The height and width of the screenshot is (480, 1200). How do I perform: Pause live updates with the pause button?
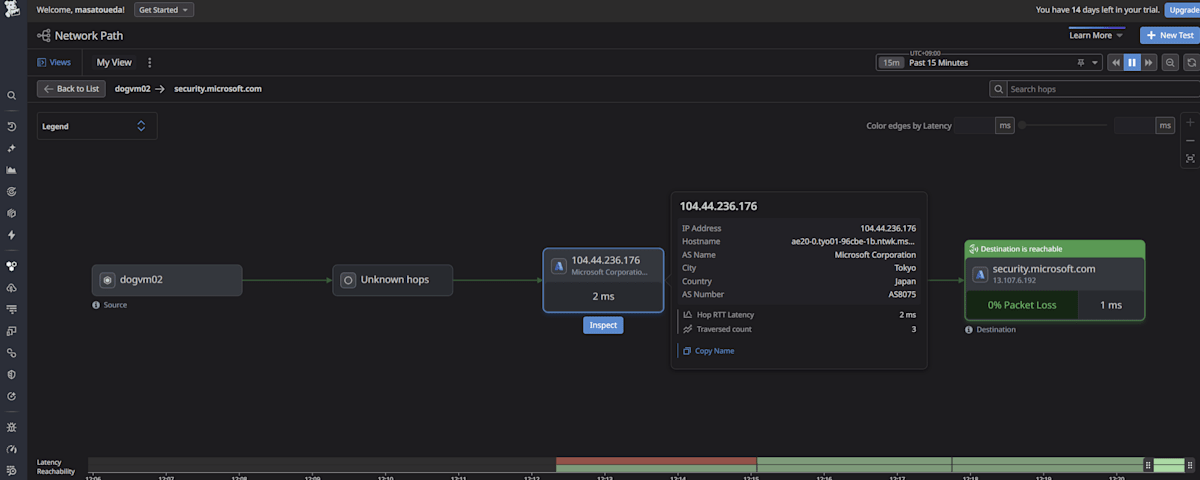pyautogui.click(x=1132, y=62)
